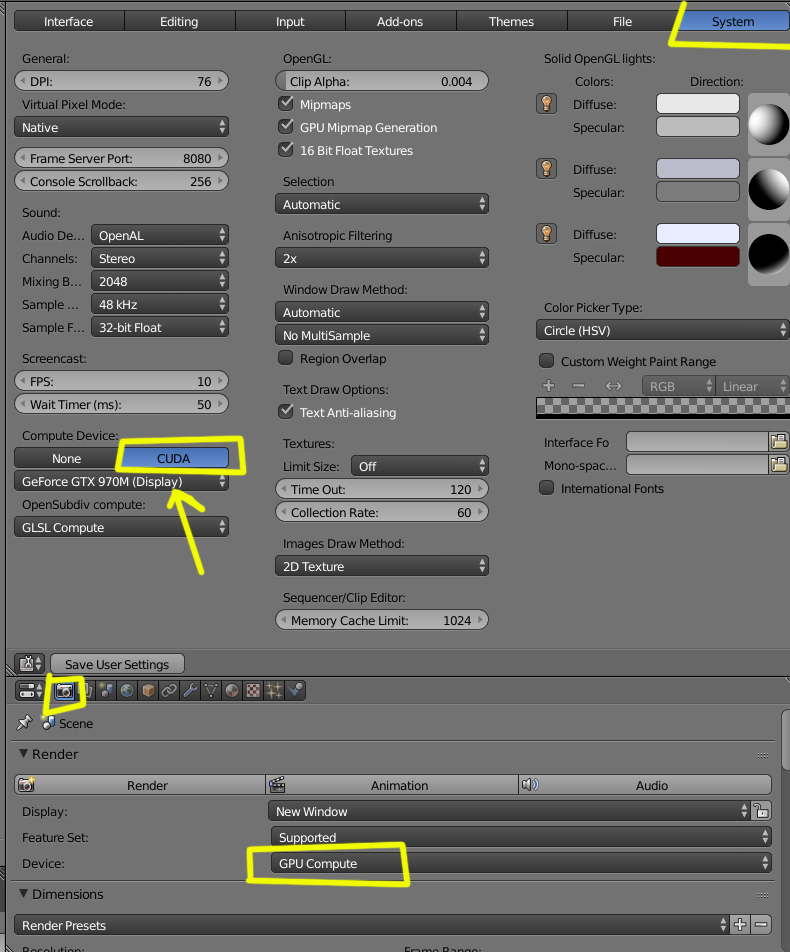
Task: Open the Material sphere tab
Action: 232,691
